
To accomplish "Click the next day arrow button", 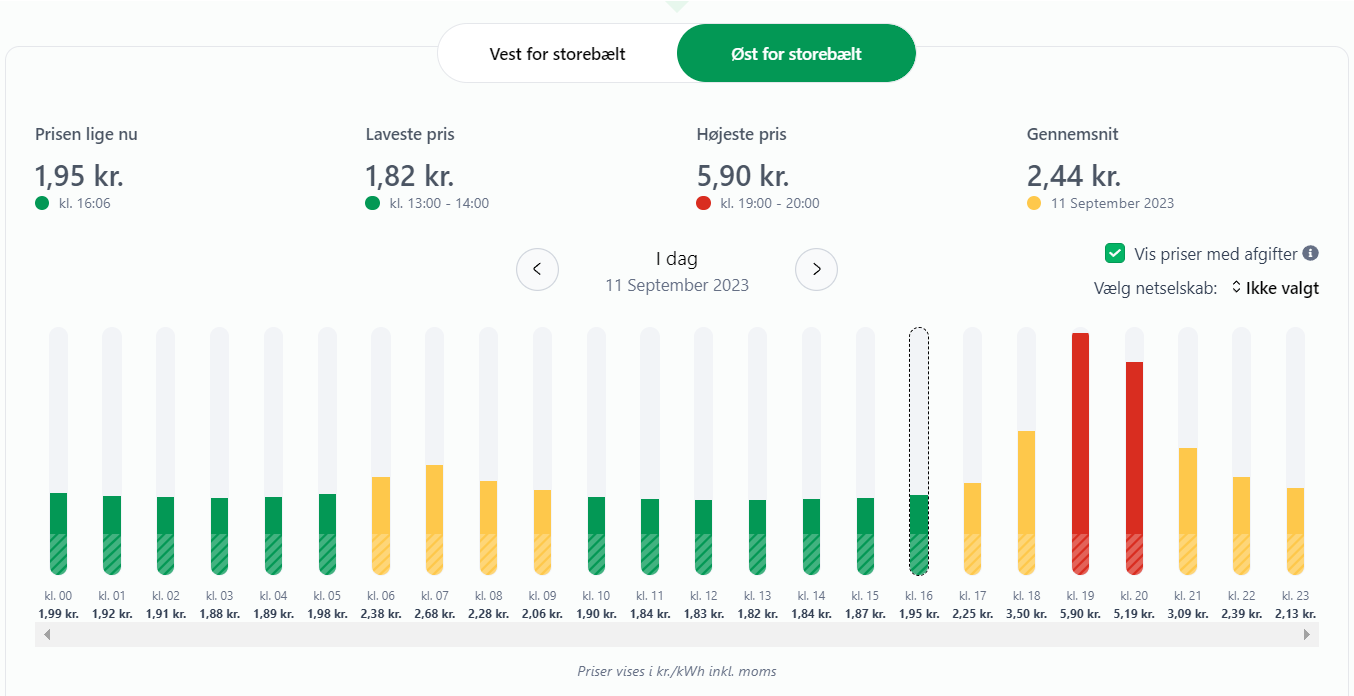I will pyautogui.click(x=816, y=269).
